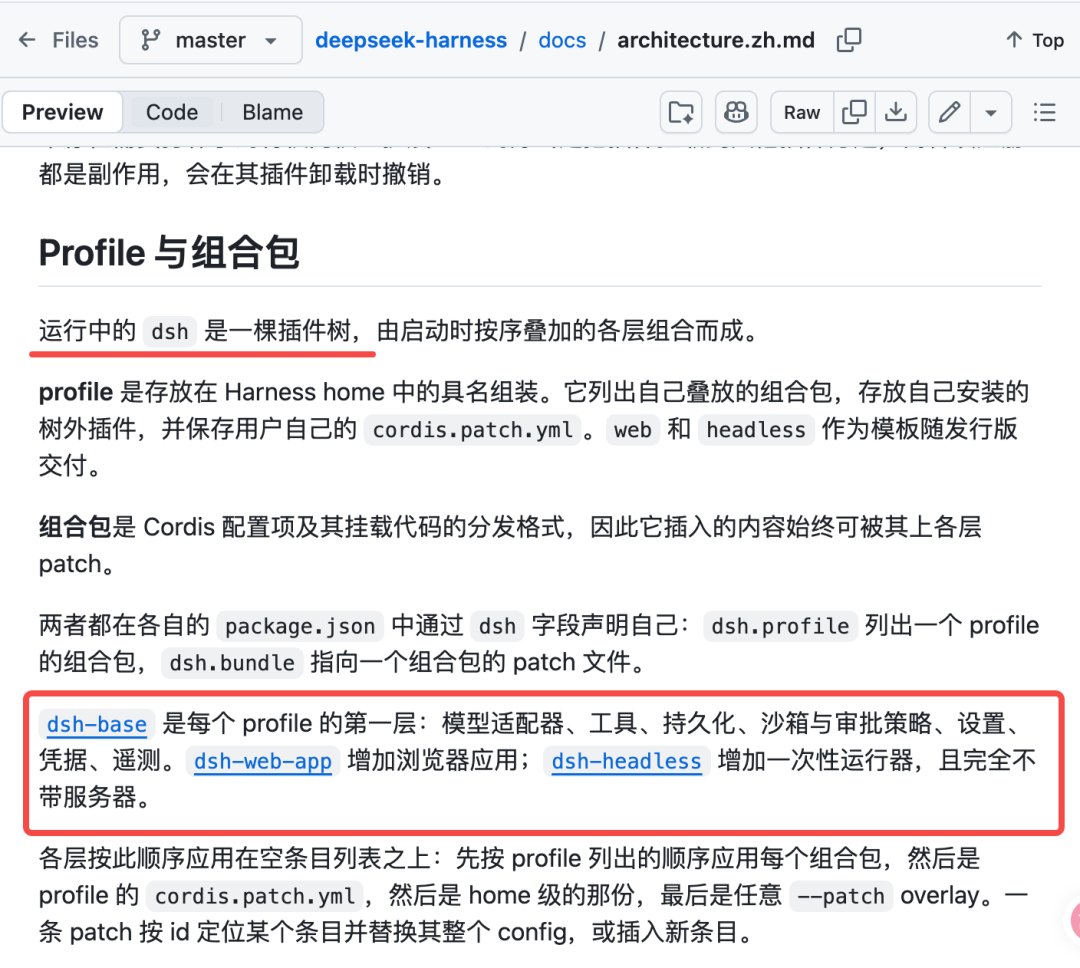1080x968 pixels.
Task: Click the architecture.zh.md file name
Action: click(716, 40)
